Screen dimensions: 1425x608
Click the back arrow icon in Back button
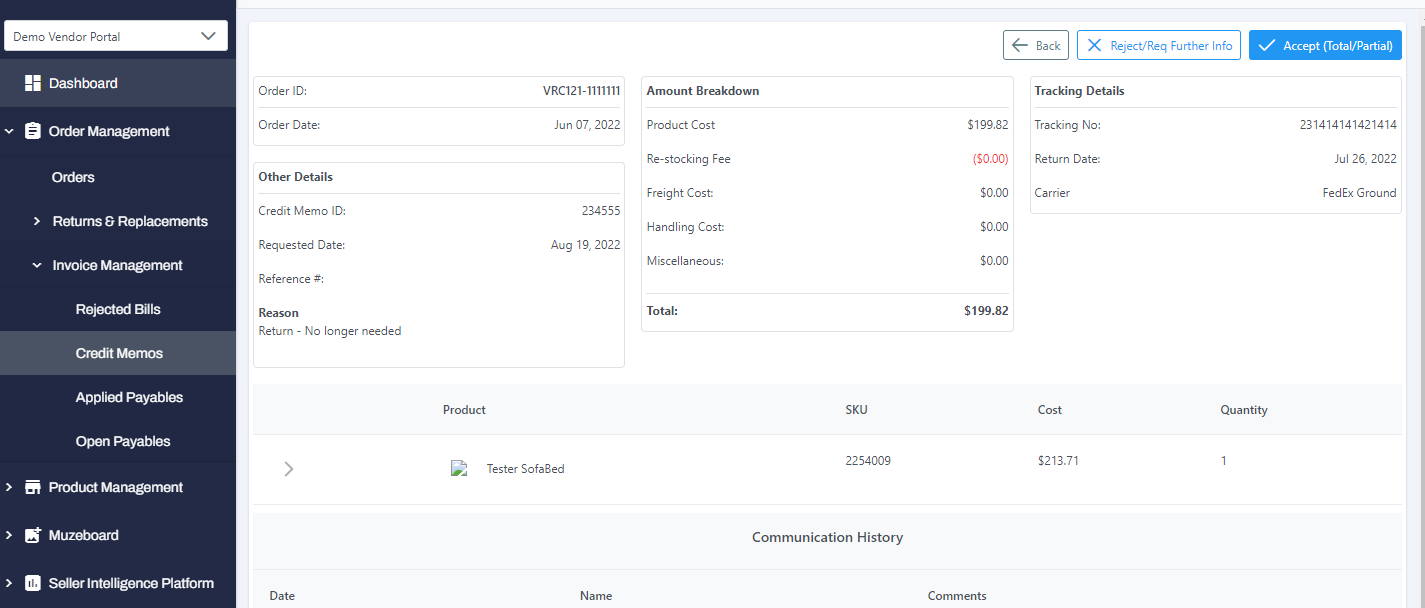point(1020,45)
